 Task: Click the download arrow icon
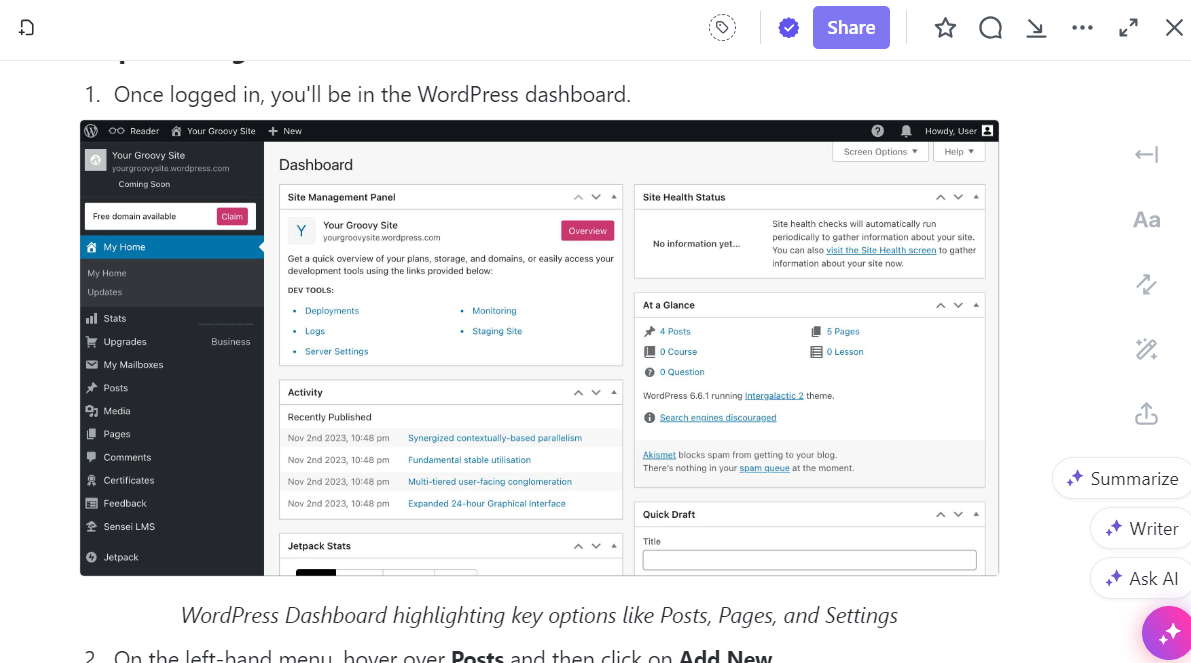[1036, 28]
